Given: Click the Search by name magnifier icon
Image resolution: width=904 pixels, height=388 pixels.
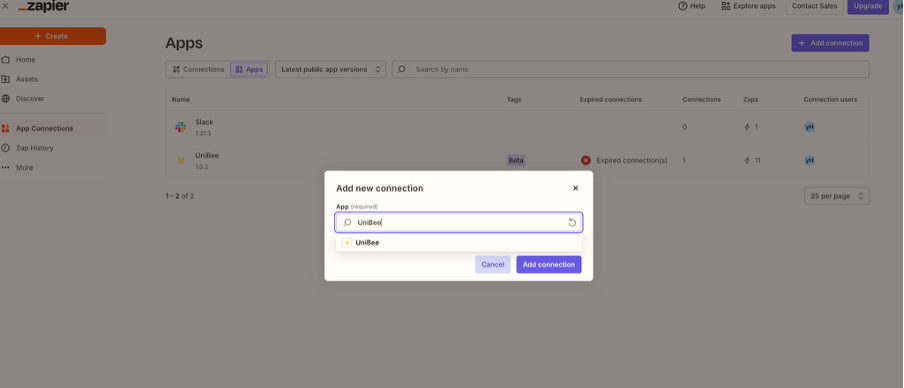Looking at the screenshot, I should coord(402,69).
